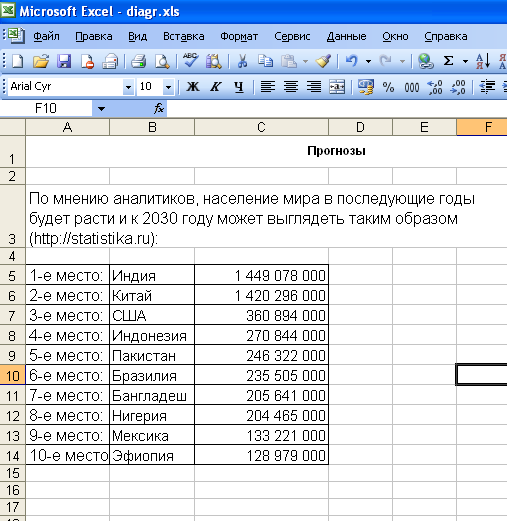
Task: Select column A header
Action: click(x=68, y=127)
